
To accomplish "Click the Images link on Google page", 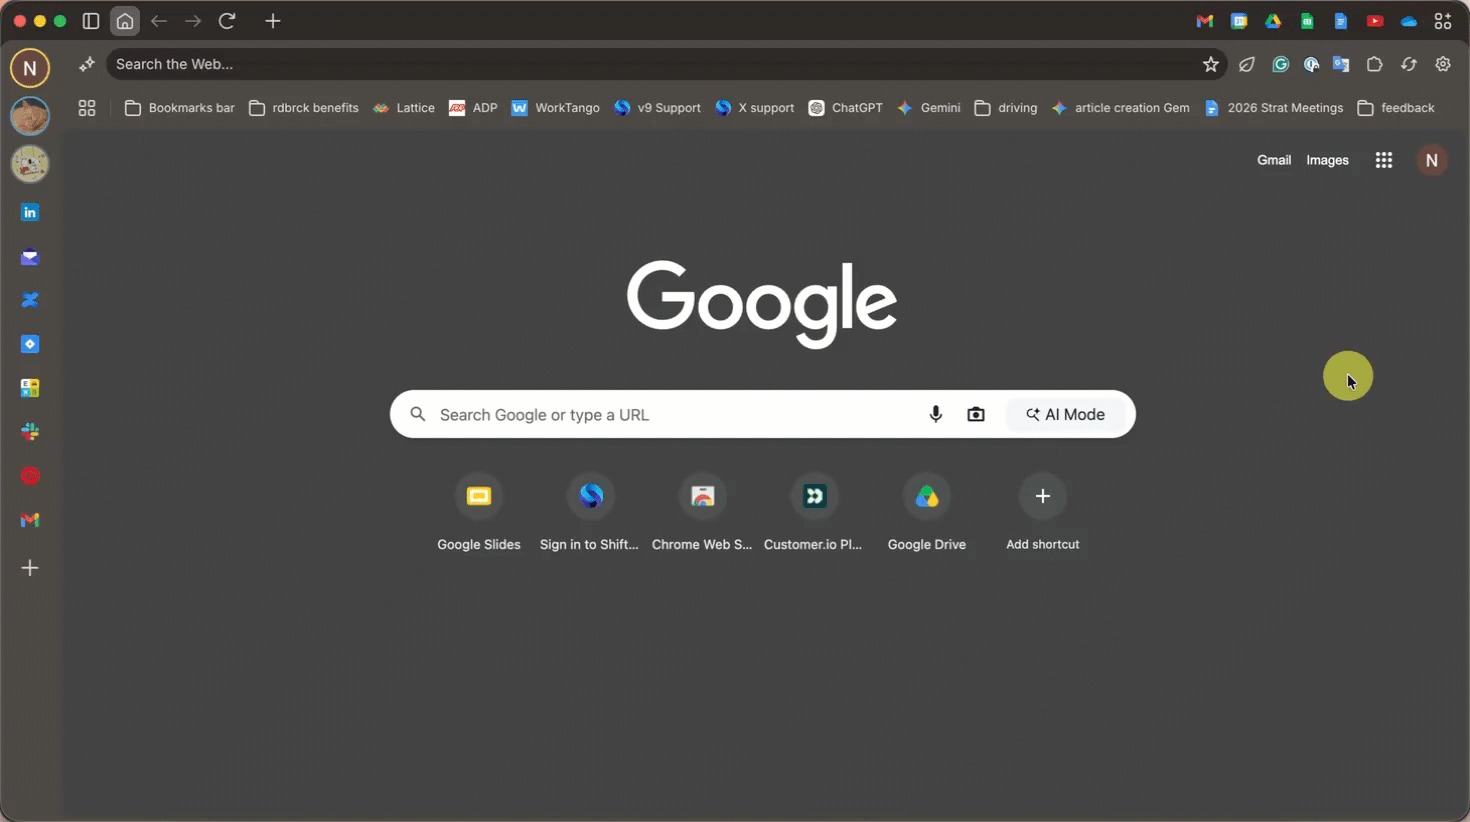I will point(1327,160).
